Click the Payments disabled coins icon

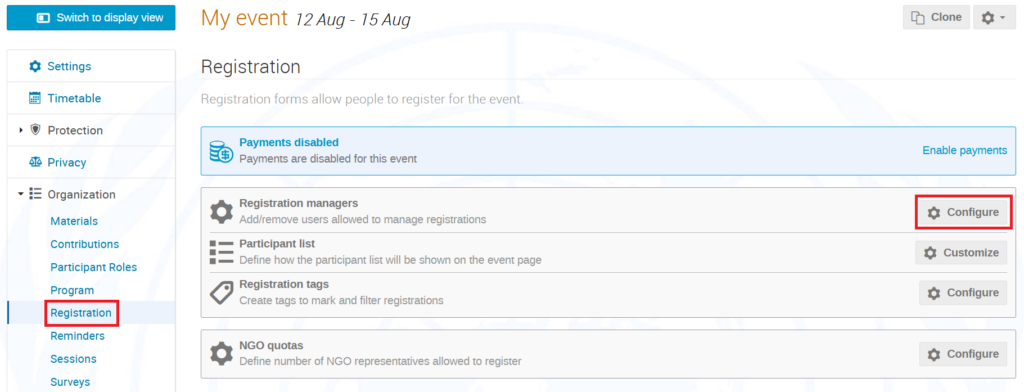pos(221,151)
